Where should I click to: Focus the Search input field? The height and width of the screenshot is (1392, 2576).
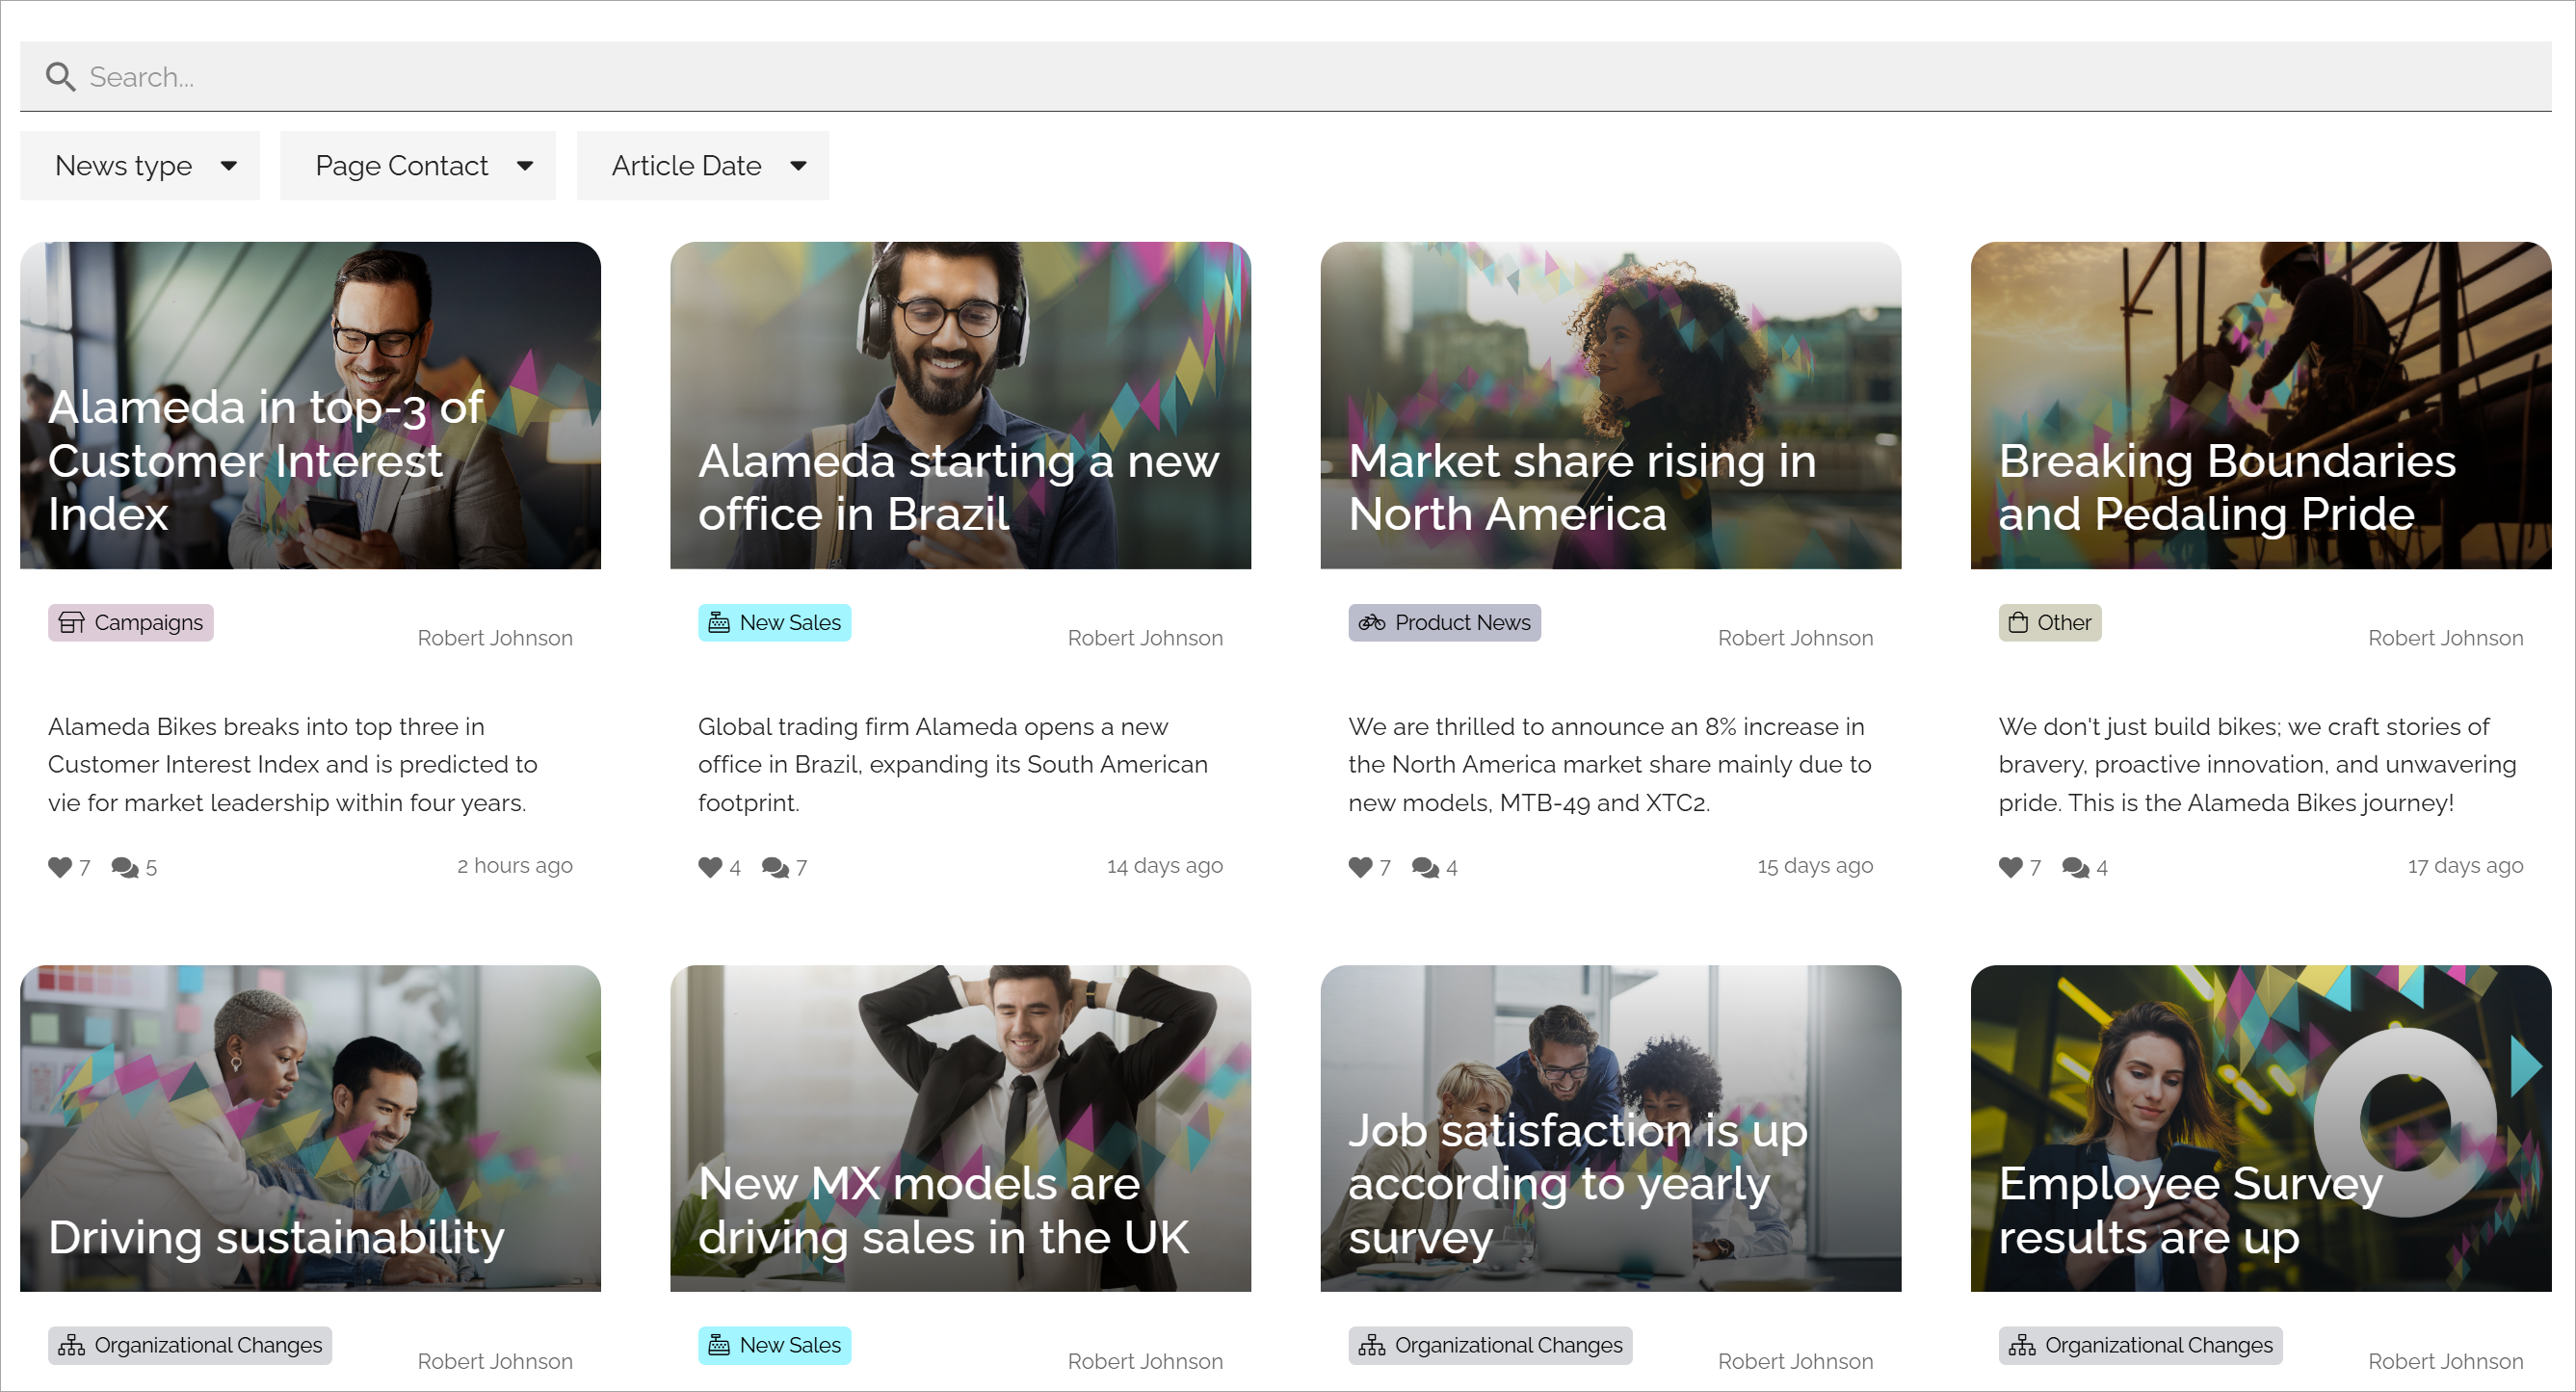click(1285, 77)
